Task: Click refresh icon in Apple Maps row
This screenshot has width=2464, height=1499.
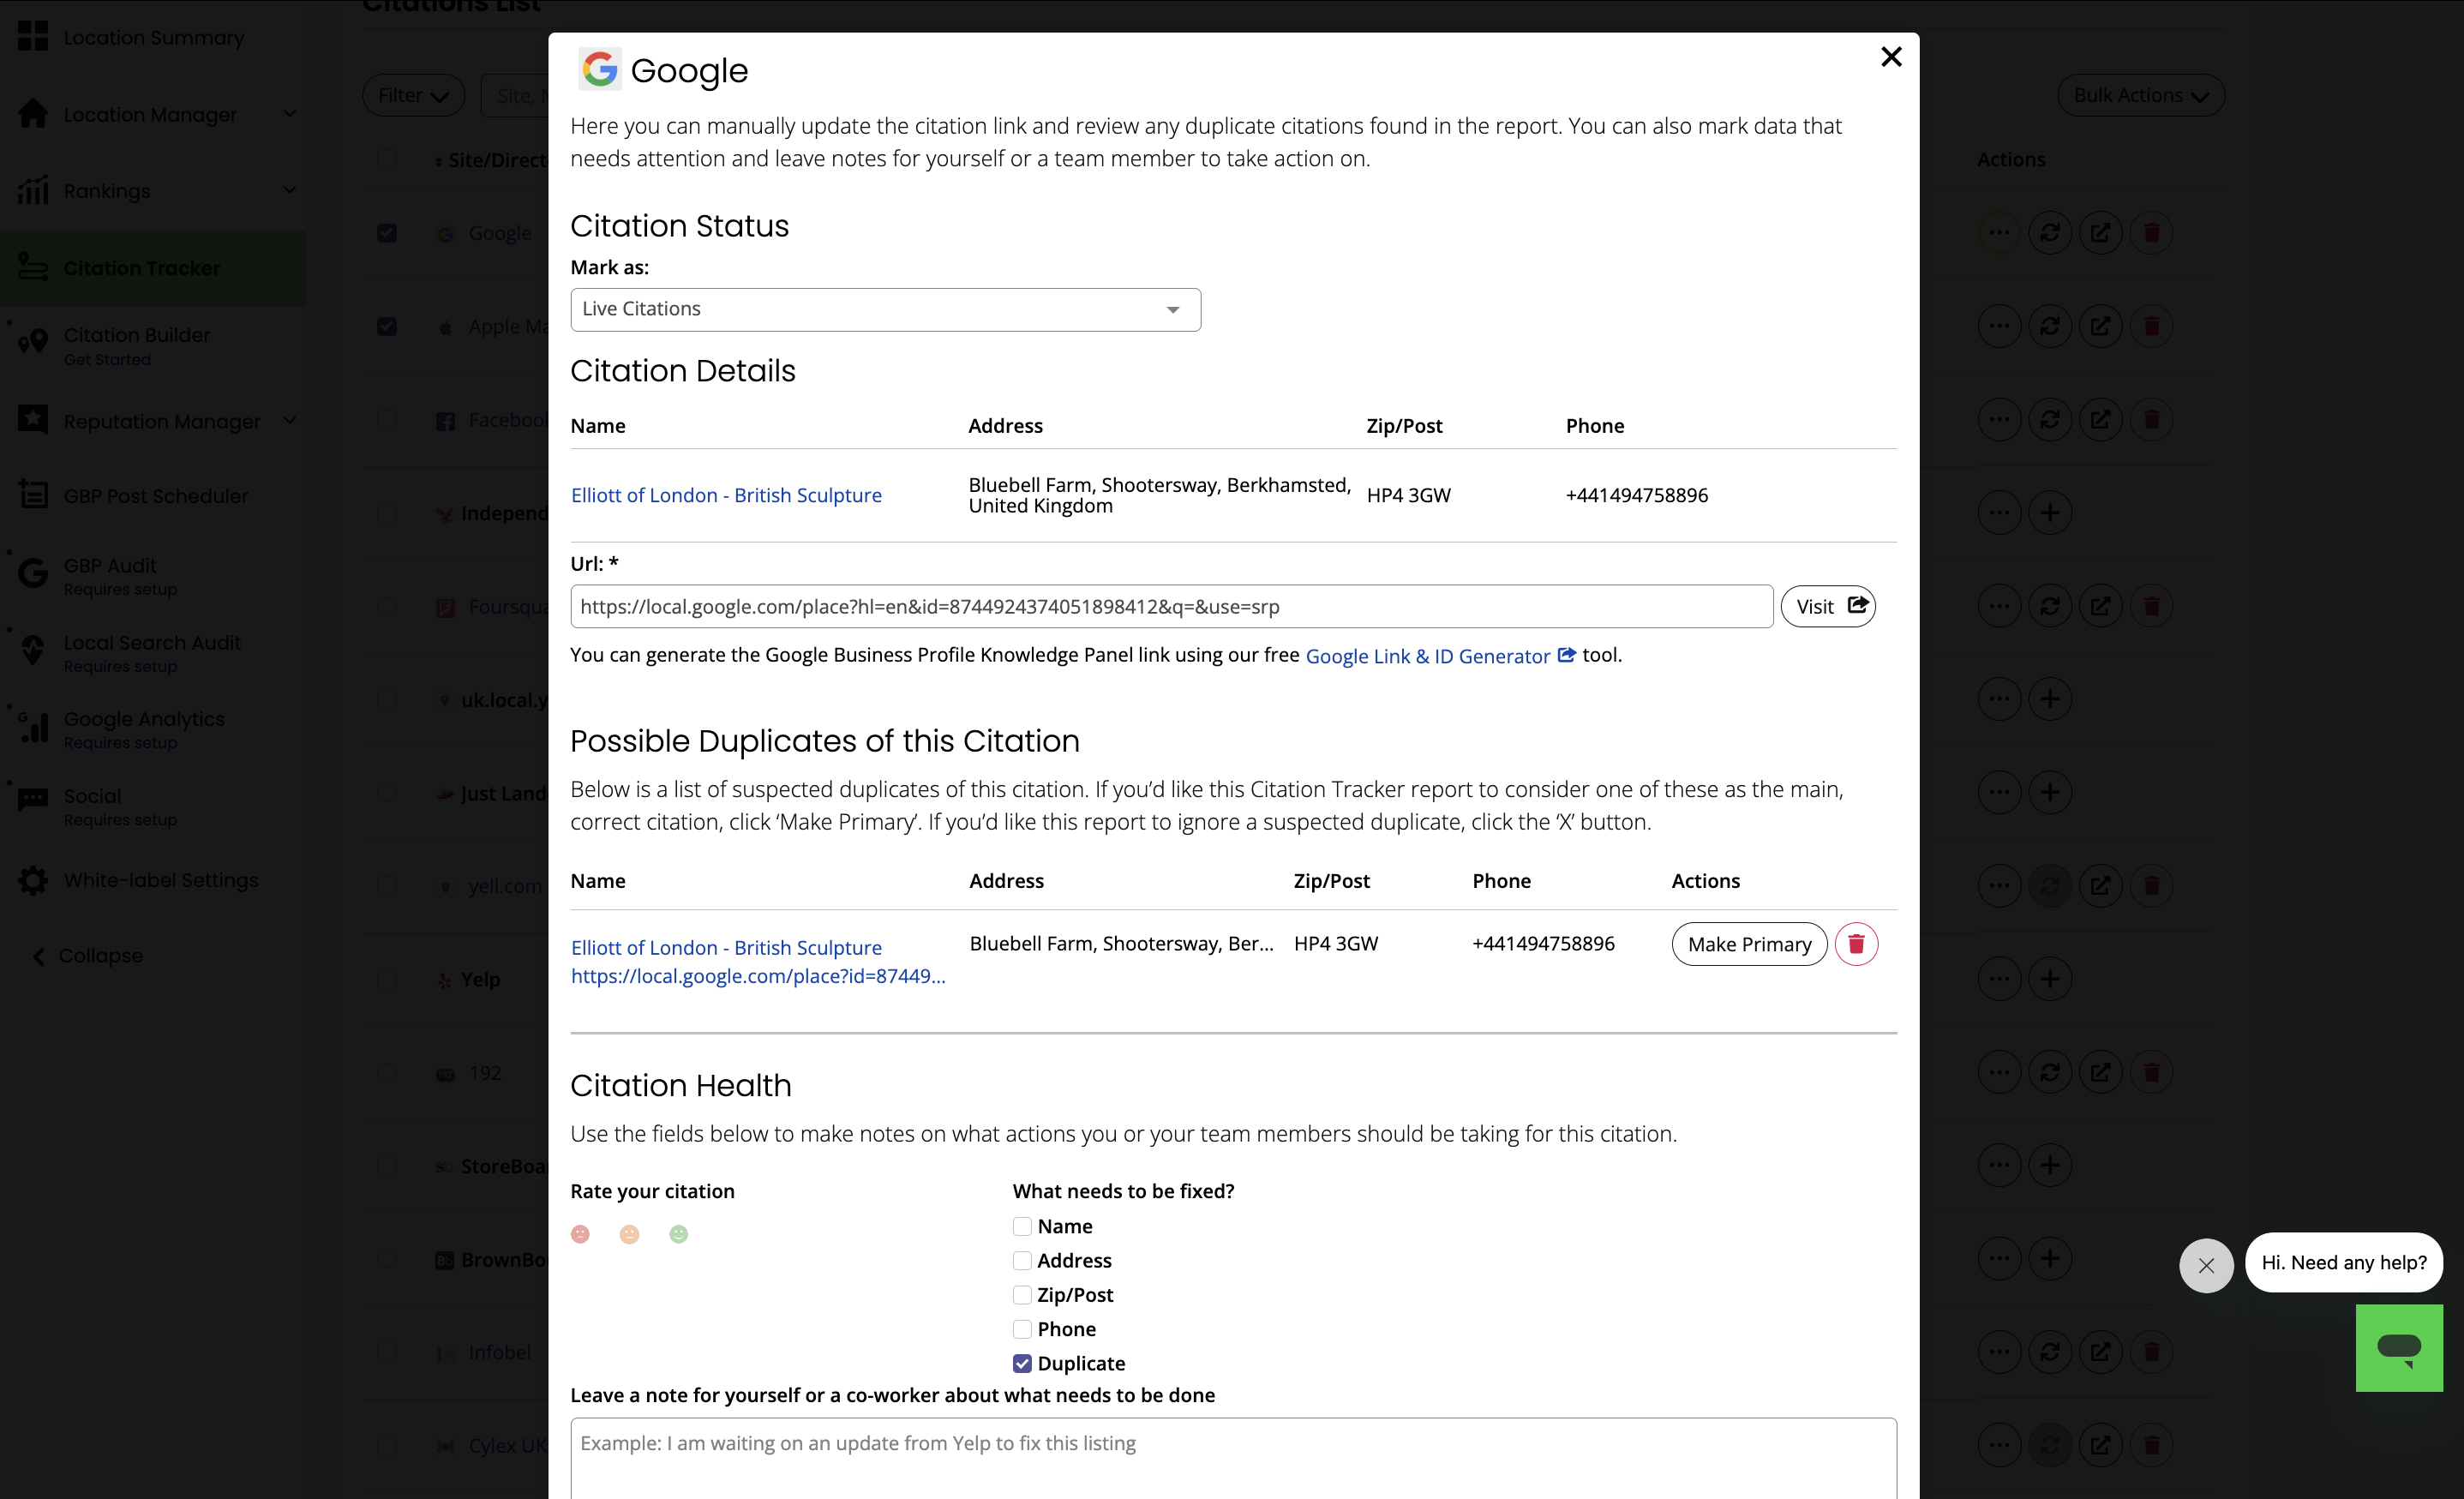Action: (2050, 326)
